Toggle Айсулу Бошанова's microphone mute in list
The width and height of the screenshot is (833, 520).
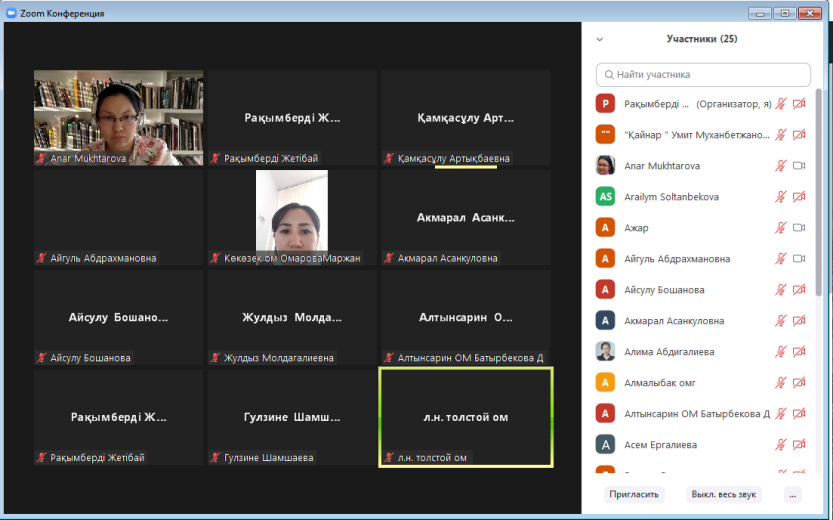tap(781, 290)
